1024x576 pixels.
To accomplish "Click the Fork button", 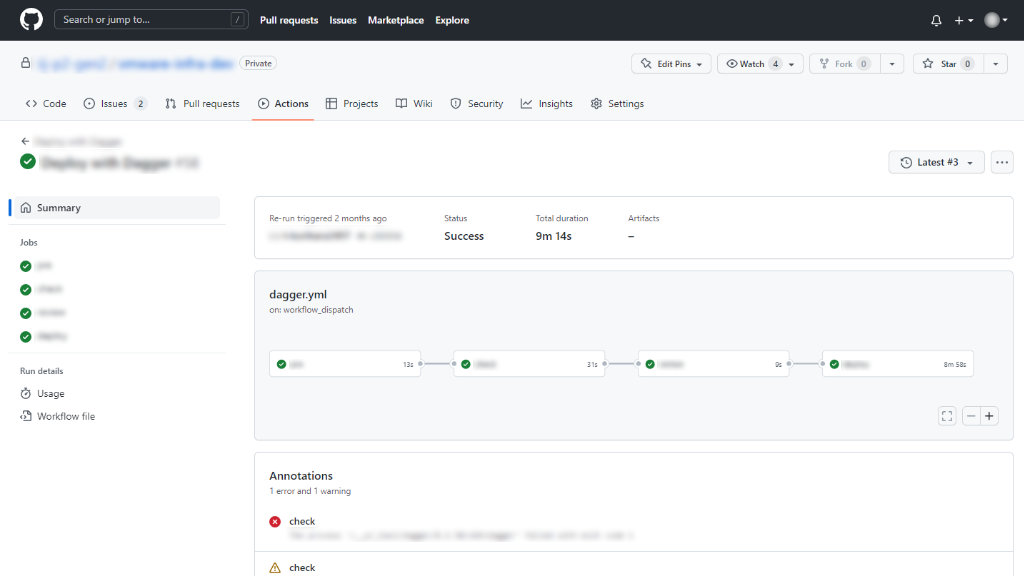I will coord(843,62).
